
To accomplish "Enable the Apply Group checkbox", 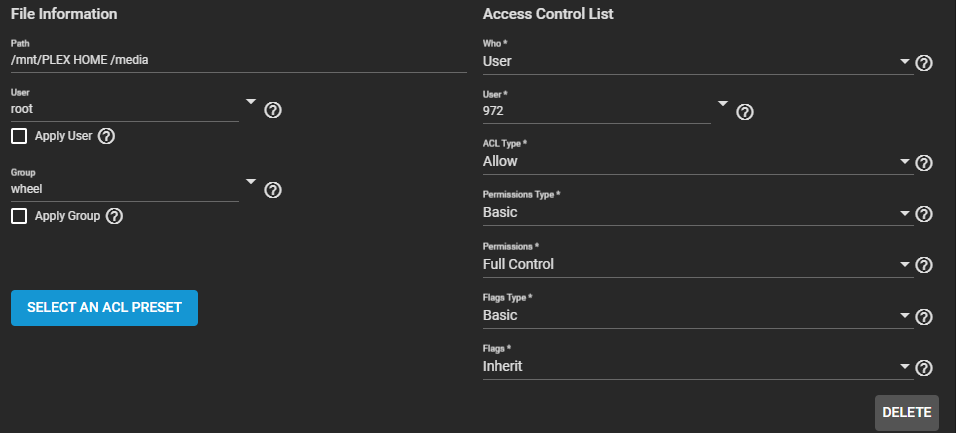I will pos(20,216).
